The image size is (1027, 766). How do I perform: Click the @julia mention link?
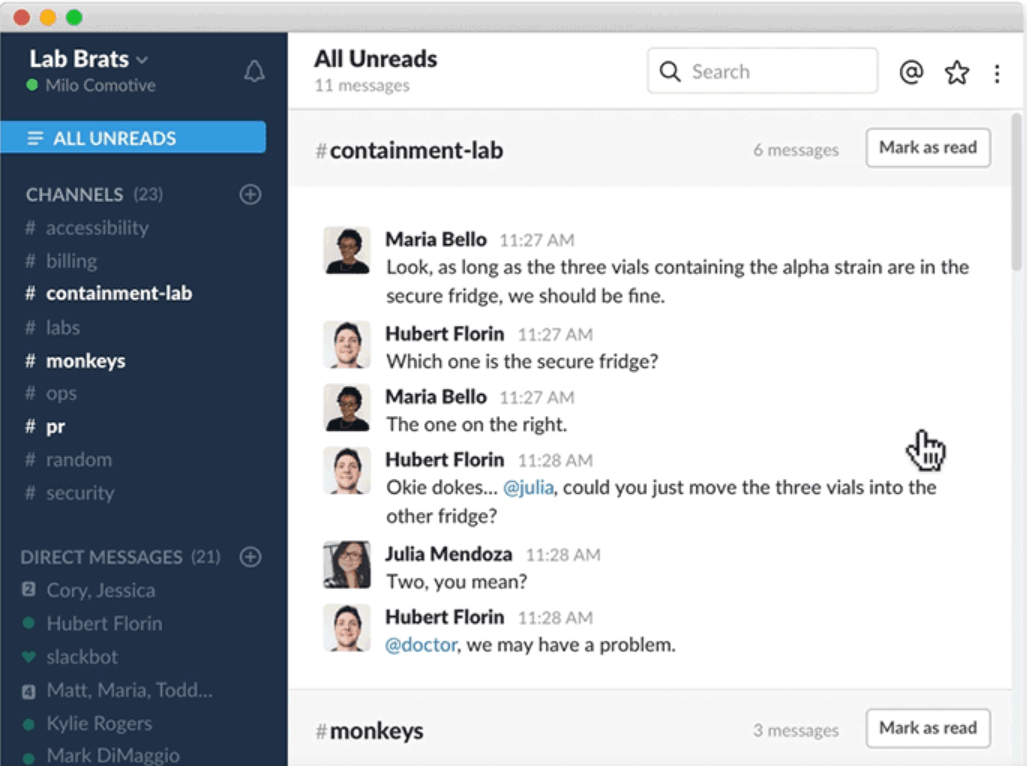[528, 487]
